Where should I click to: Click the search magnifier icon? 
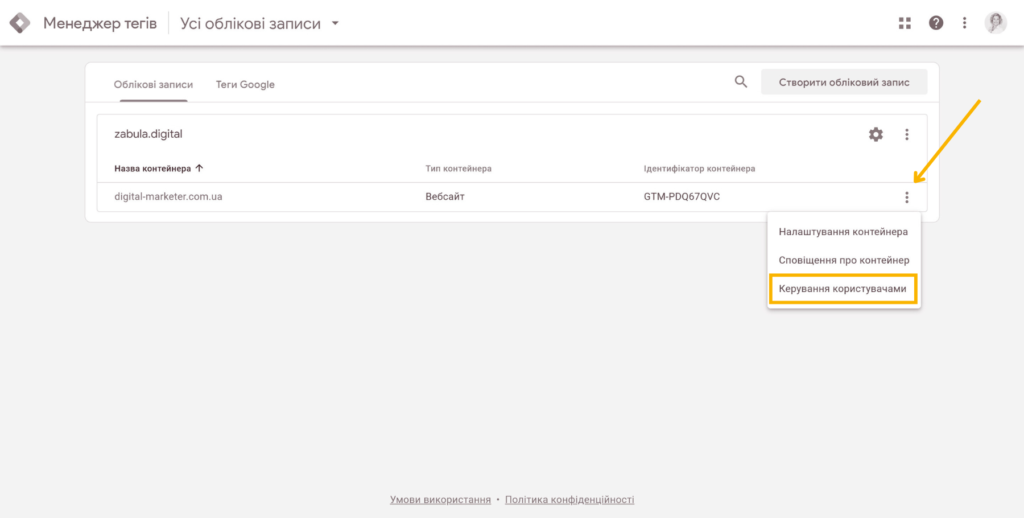pos(741,82)
